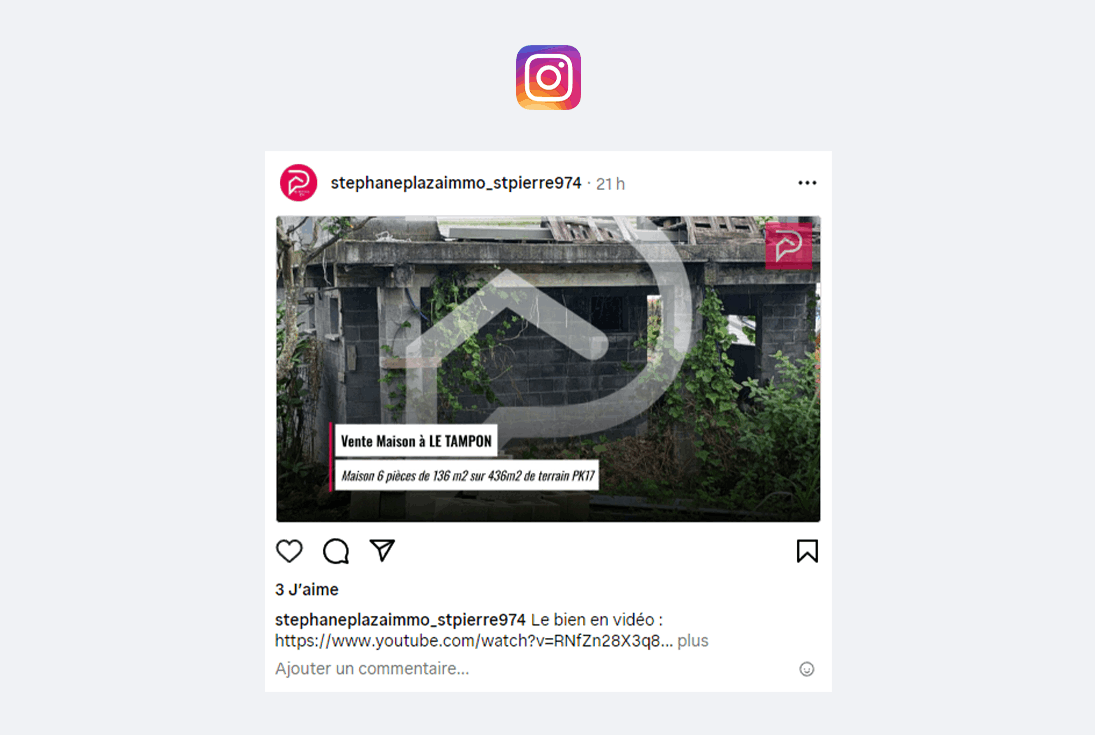The image size is (1095, 735).
Task: Click the 21 h timestamp
Action: pos(610,184)
